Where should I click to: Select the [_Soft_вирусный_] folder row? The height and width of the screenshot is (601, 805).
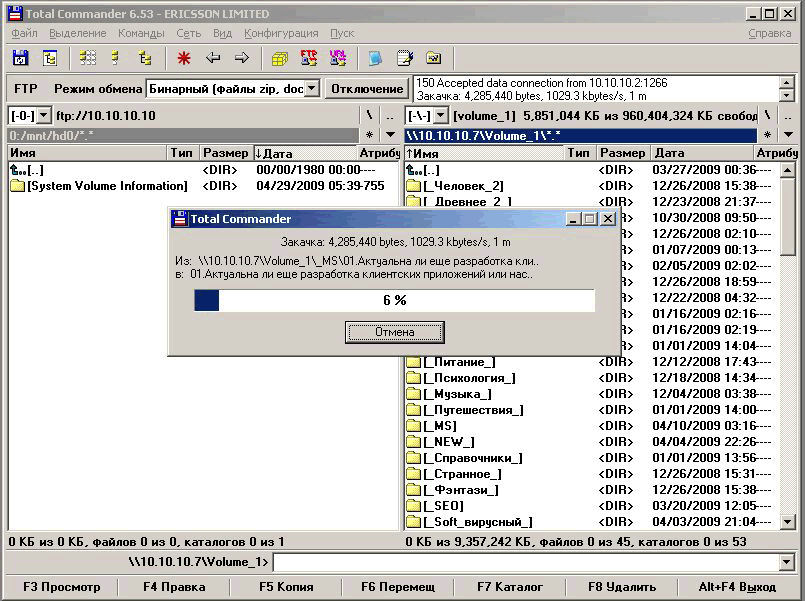592,522
